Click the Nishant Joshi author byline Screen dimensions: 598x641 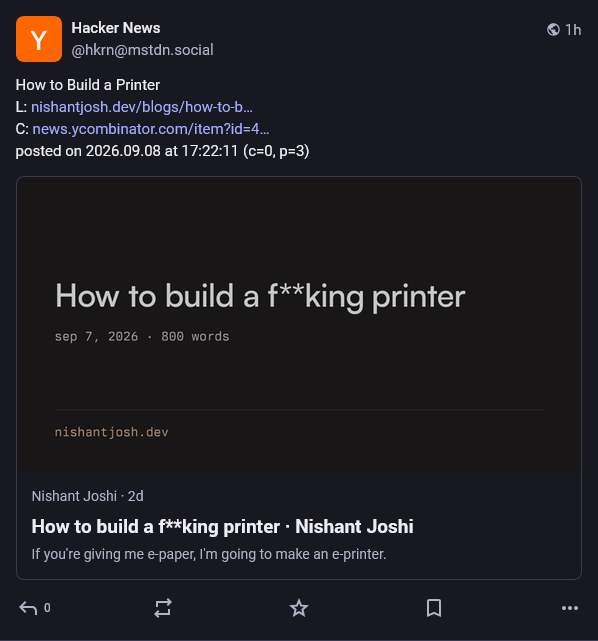pos(74,496)
